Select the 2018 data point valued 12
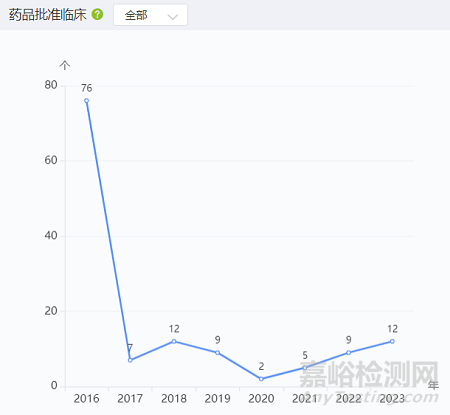The width and height of the screenshot is (450, 415). (174, 341)
